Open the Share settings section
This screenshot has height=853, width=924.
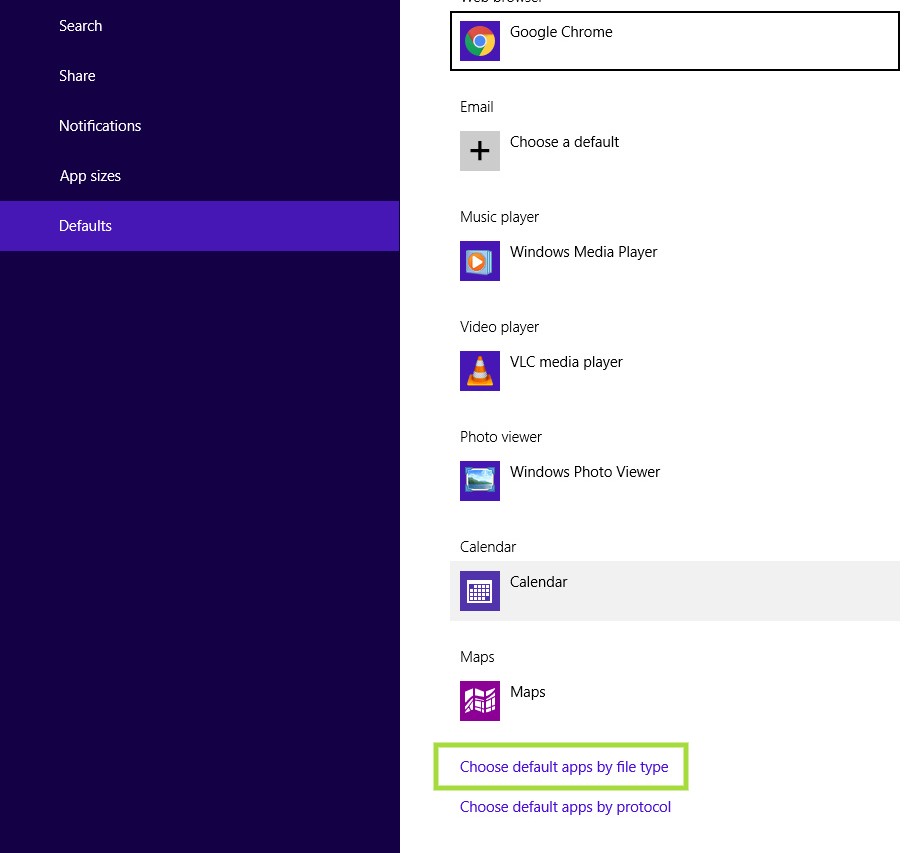pyautogui.click(x=77, y=76)
